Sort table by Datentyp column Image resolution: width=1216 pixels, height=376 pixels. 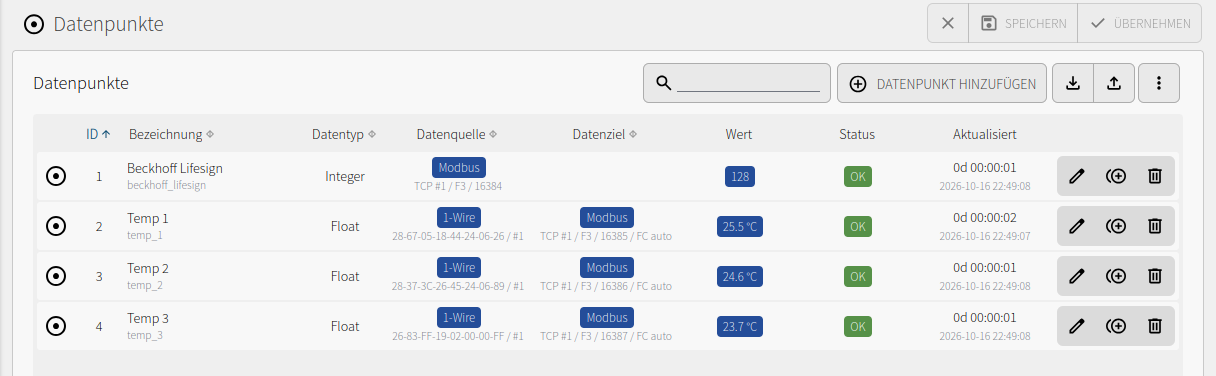344,134
